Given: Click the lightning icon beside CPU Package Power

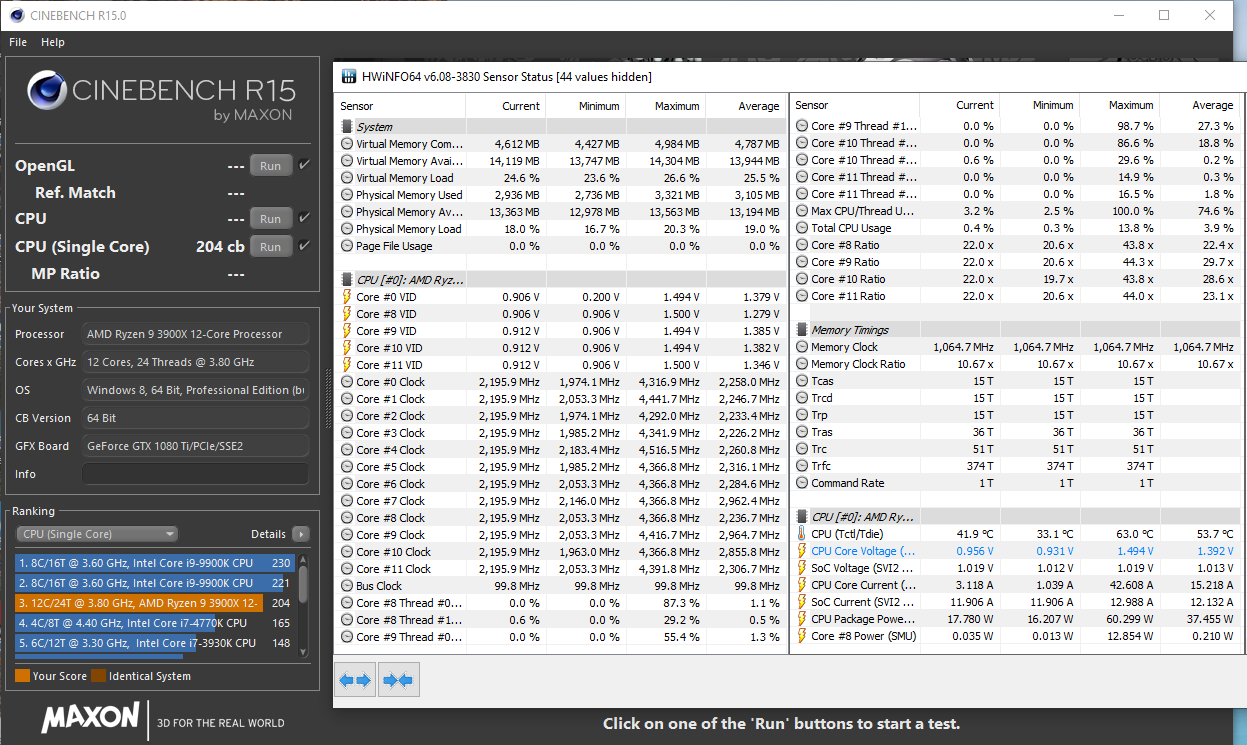Looking at the screenshot, I should (802, 619).
